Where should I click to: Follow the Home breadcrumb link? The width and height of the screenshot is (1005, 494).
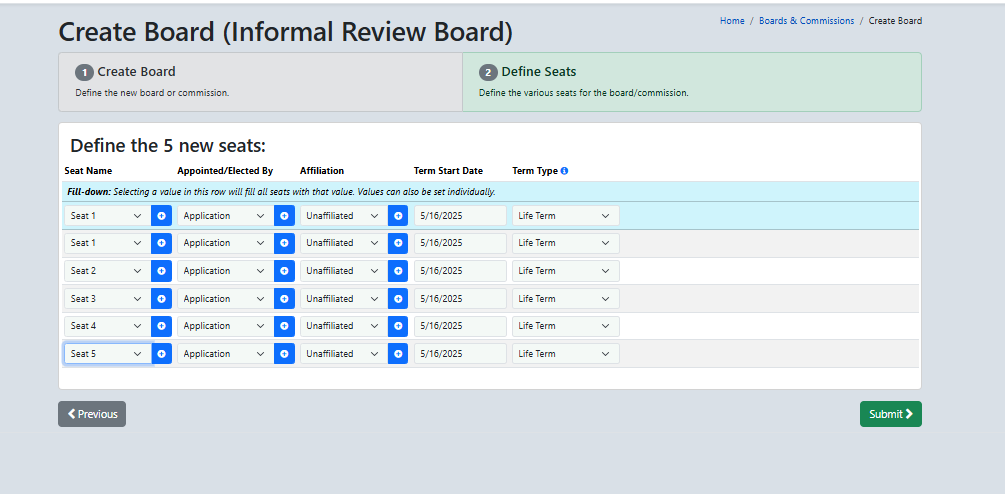[x=732, y=21]
